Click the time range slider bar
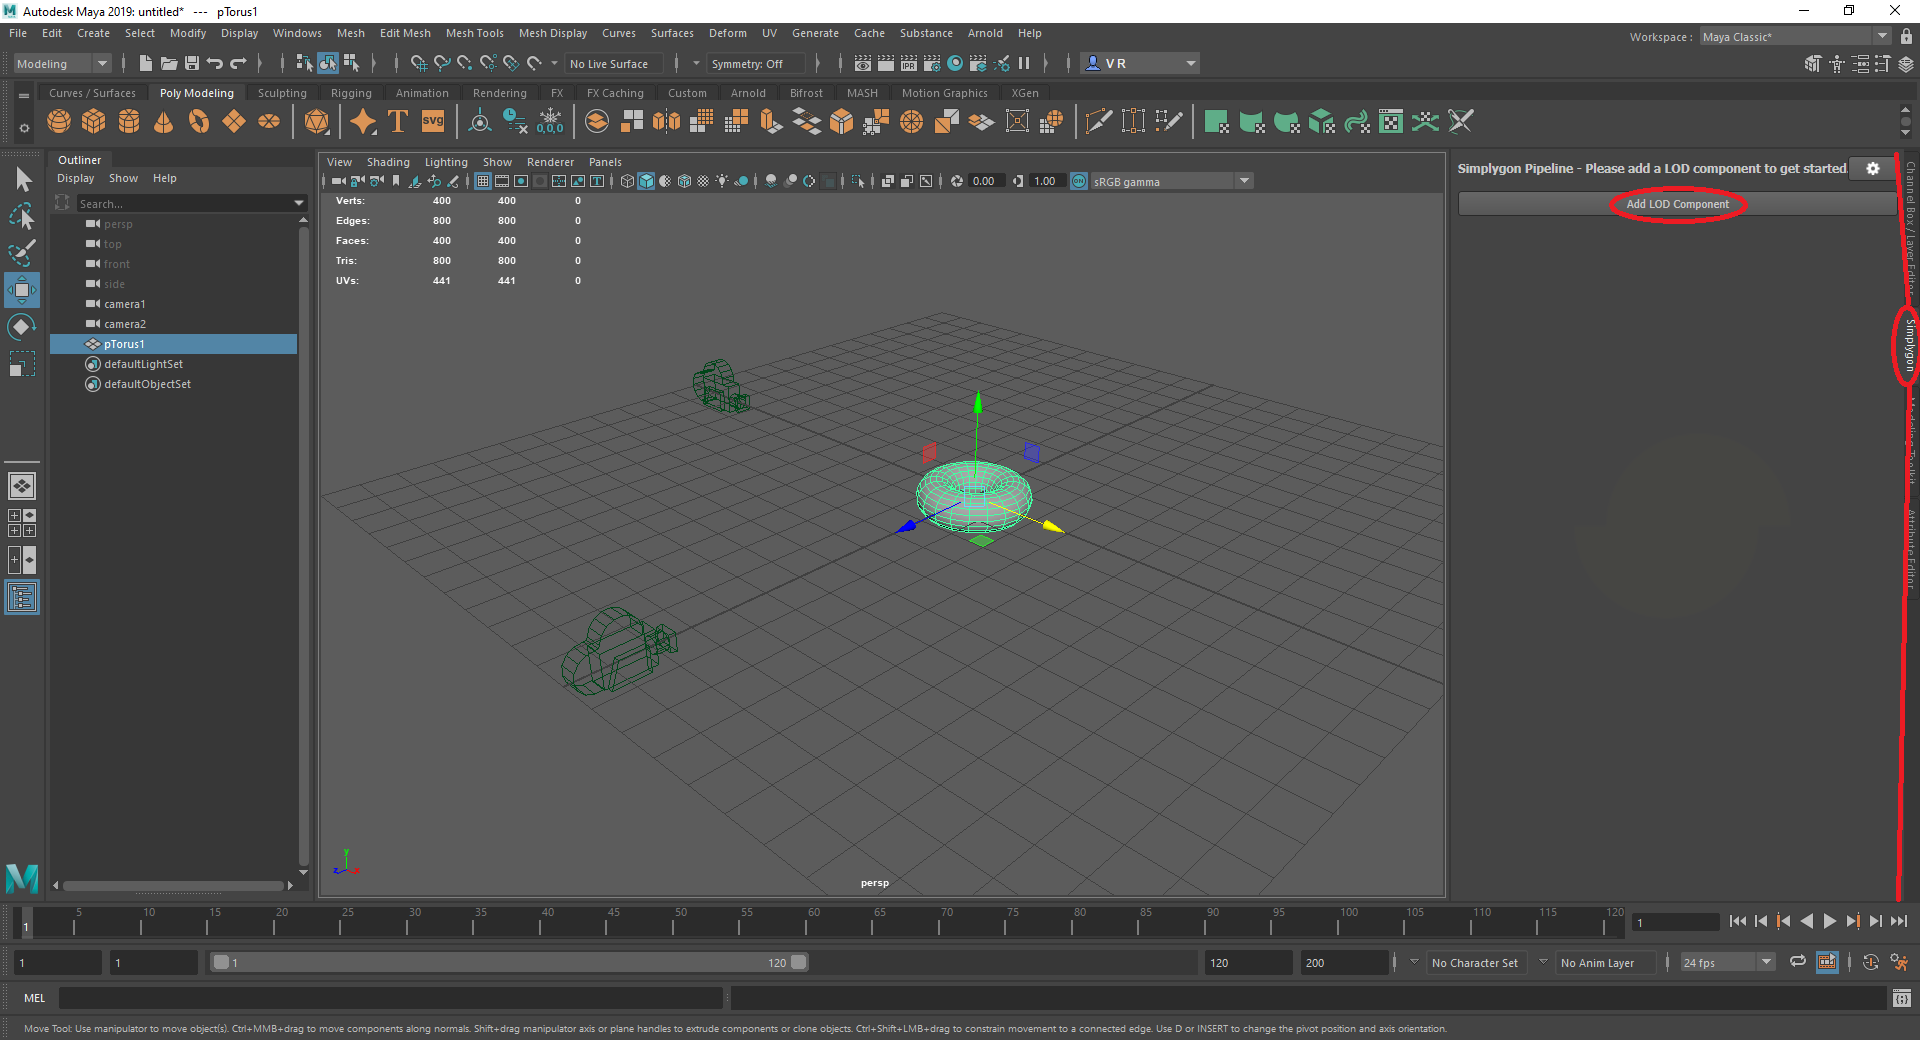The image size is (1920, 1040). 510,963
